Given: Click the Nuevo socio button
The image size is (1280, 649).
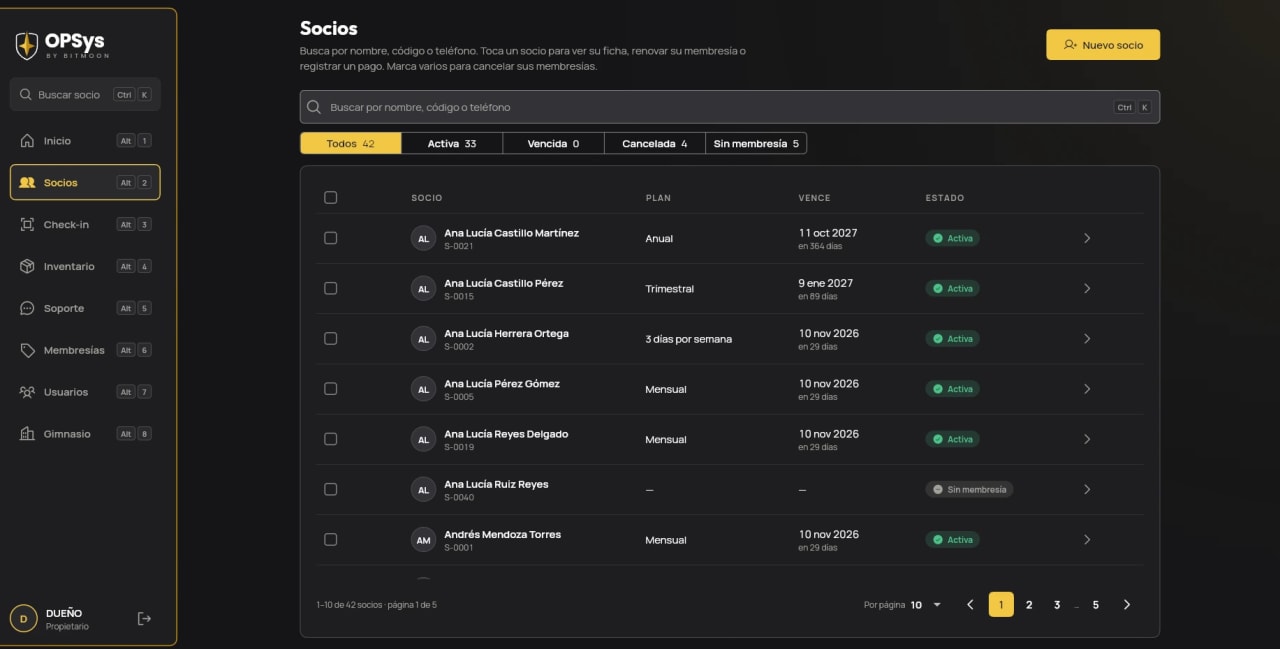Looking at the screenshot, I should coord(1103,45).
